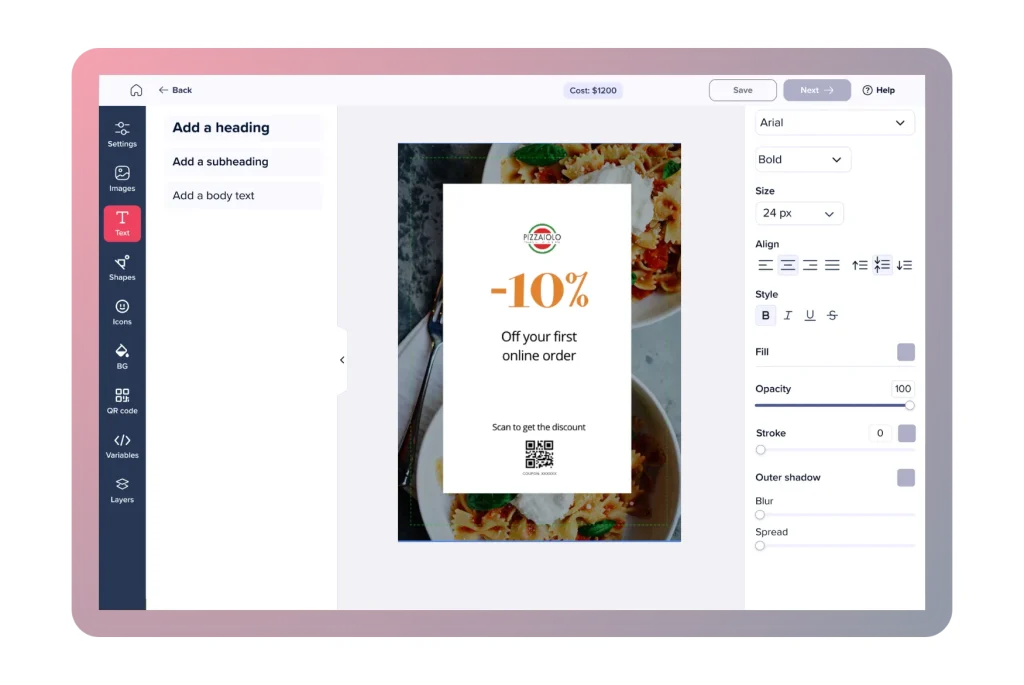The image size is (1024, 685).
Task: Align text to bottom vertically
Action: 904,265
